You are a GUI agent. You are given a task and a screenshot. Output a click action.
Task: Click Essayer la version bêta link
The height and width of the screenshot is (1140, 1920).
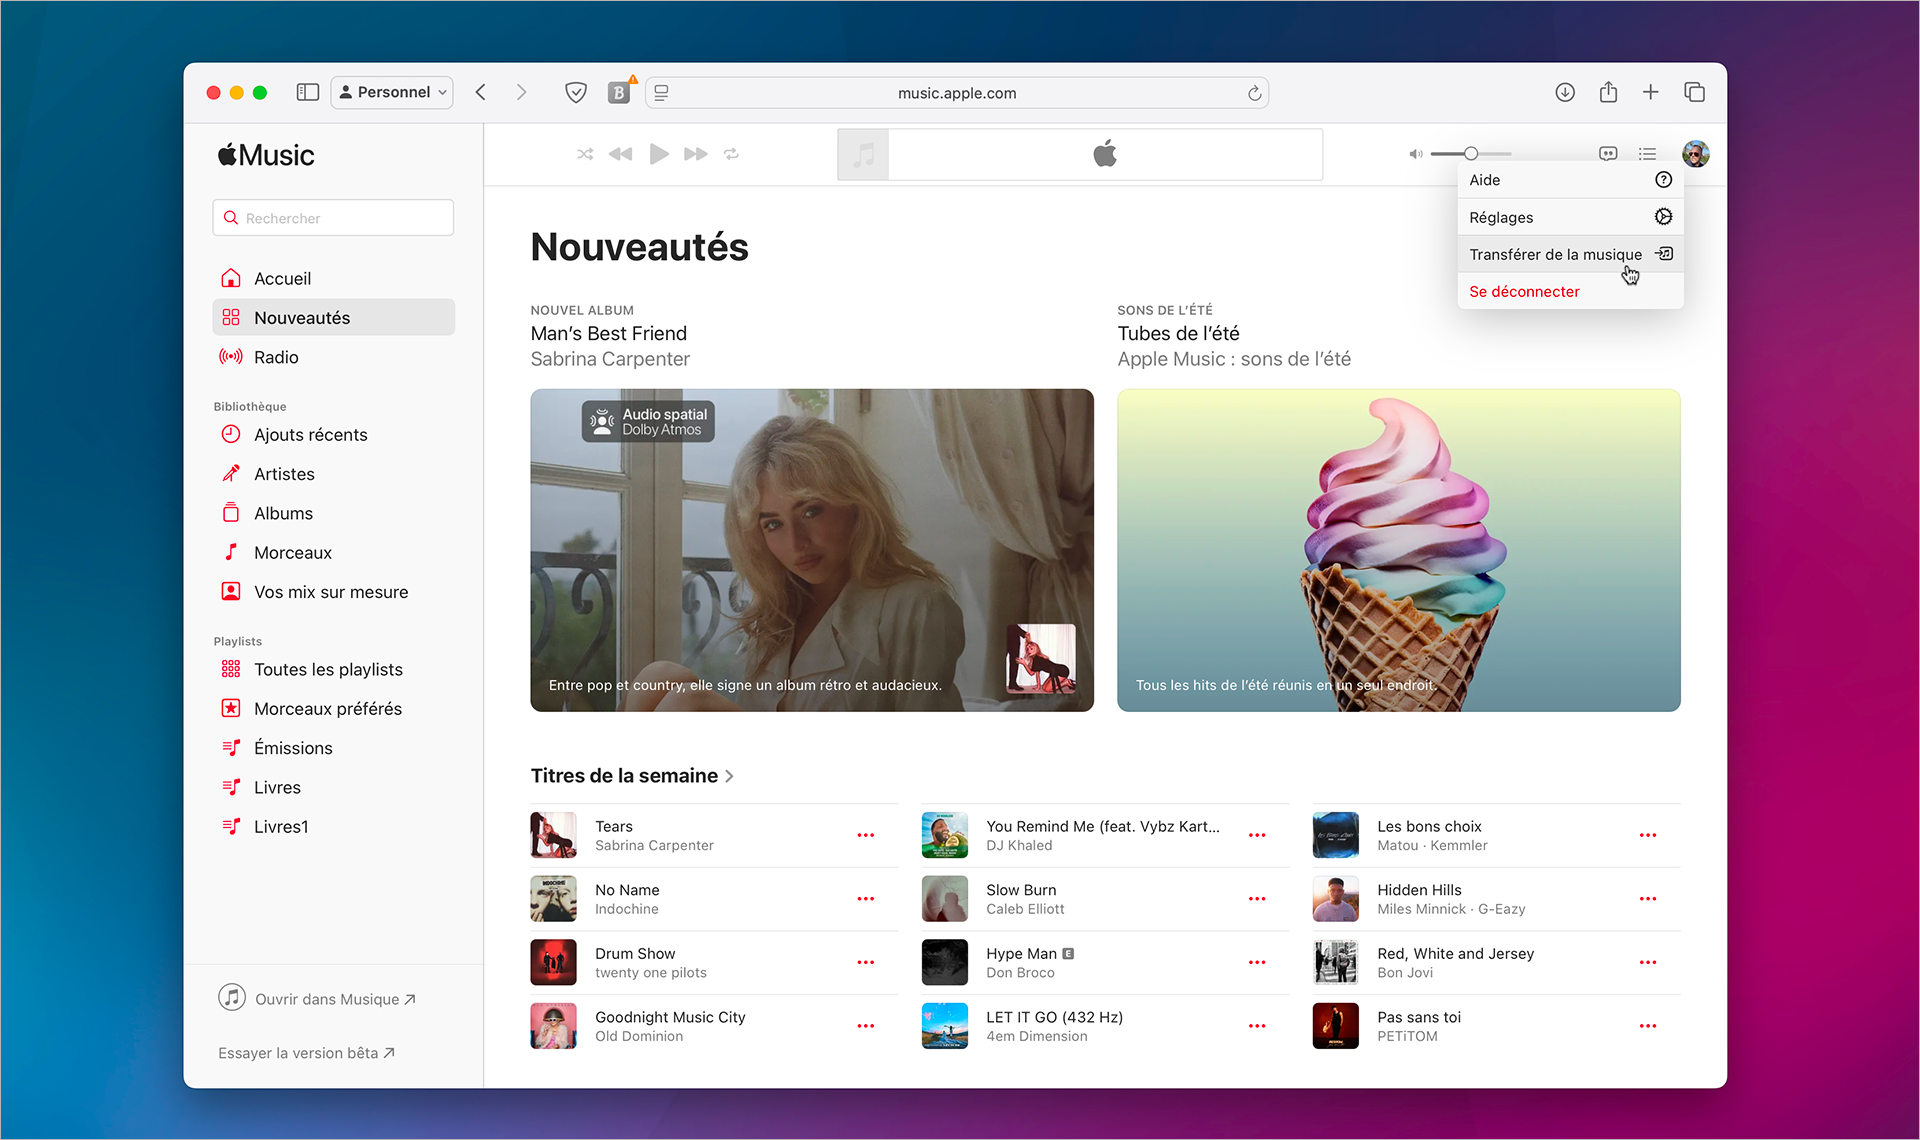[x=306, y=1053]
